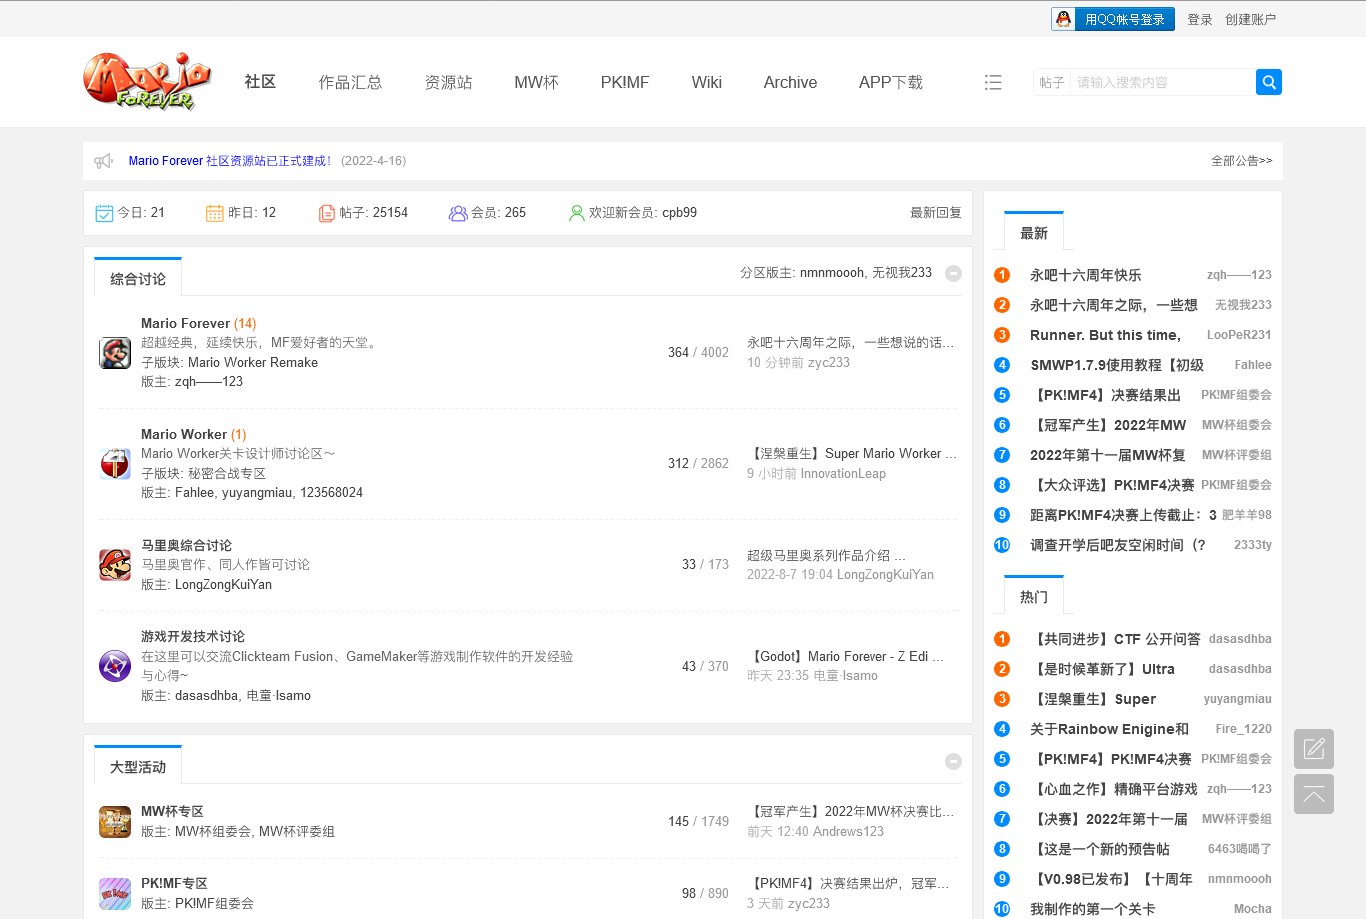Viewport: 1366px width, 919px height.
Task: Click the members count people icon
Action: 458,213
